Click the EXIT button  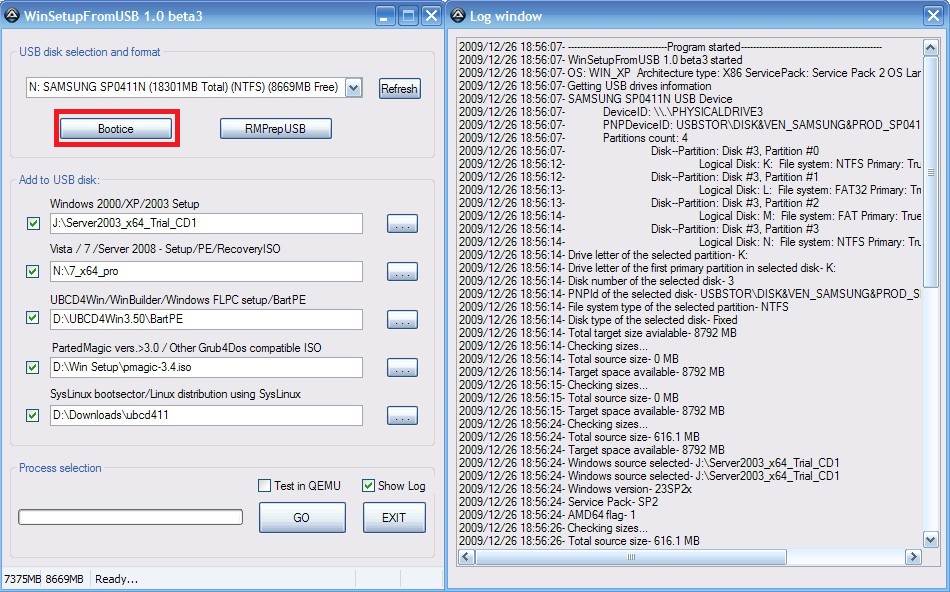pos(394,518)
